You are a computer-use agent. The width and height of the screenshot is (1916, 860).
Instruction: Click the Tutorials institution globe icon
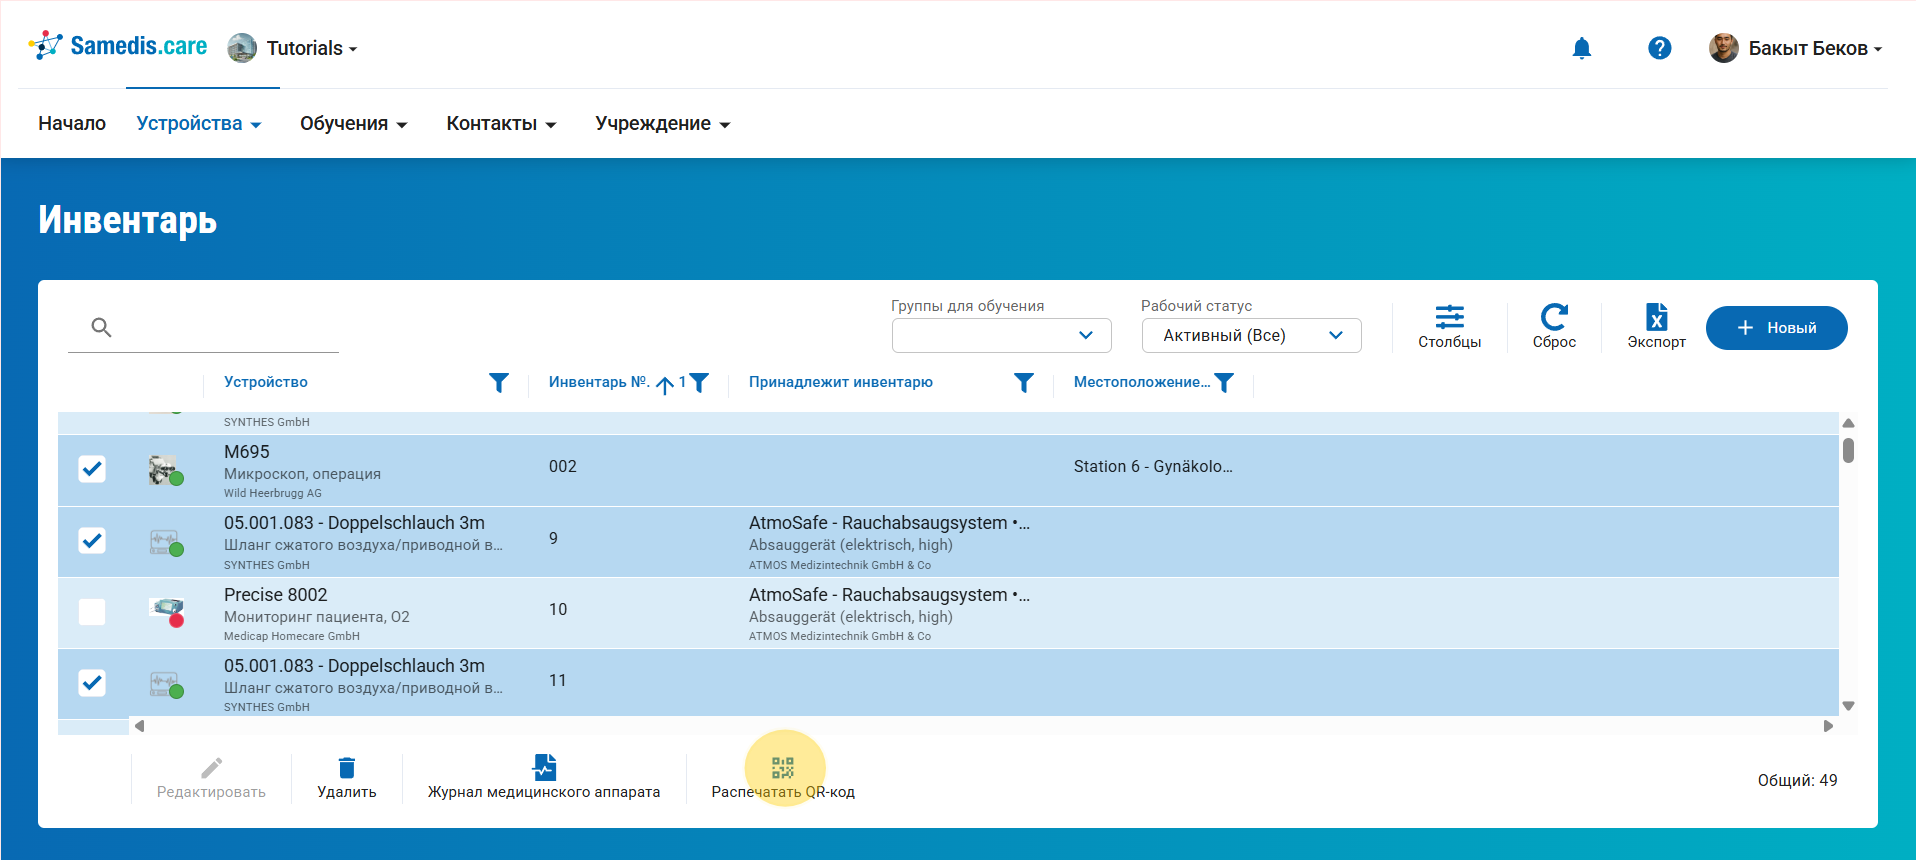pos(242,48)
